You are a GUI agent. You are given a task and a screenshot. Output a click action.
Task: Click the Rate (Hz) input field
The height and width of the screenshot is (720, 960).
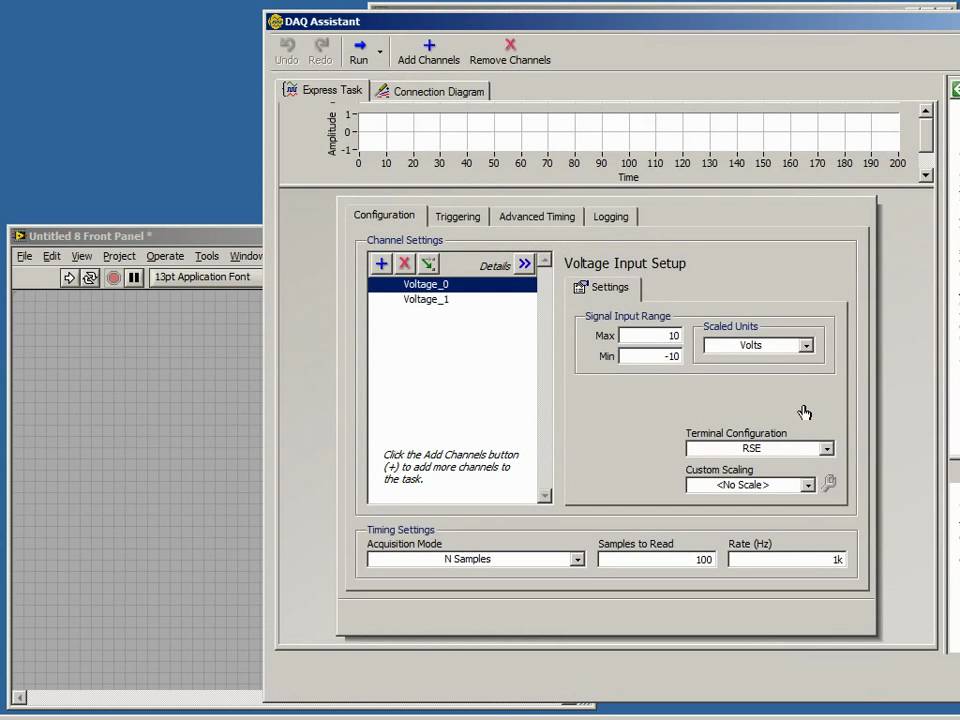coord(787,560)
